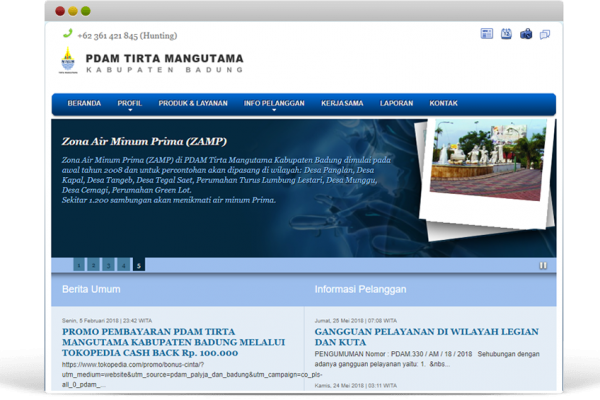The height and width of the screenshot is (400, 600).
Task: Open the LAPORAN menu item
Action: (x=396, y=103)
